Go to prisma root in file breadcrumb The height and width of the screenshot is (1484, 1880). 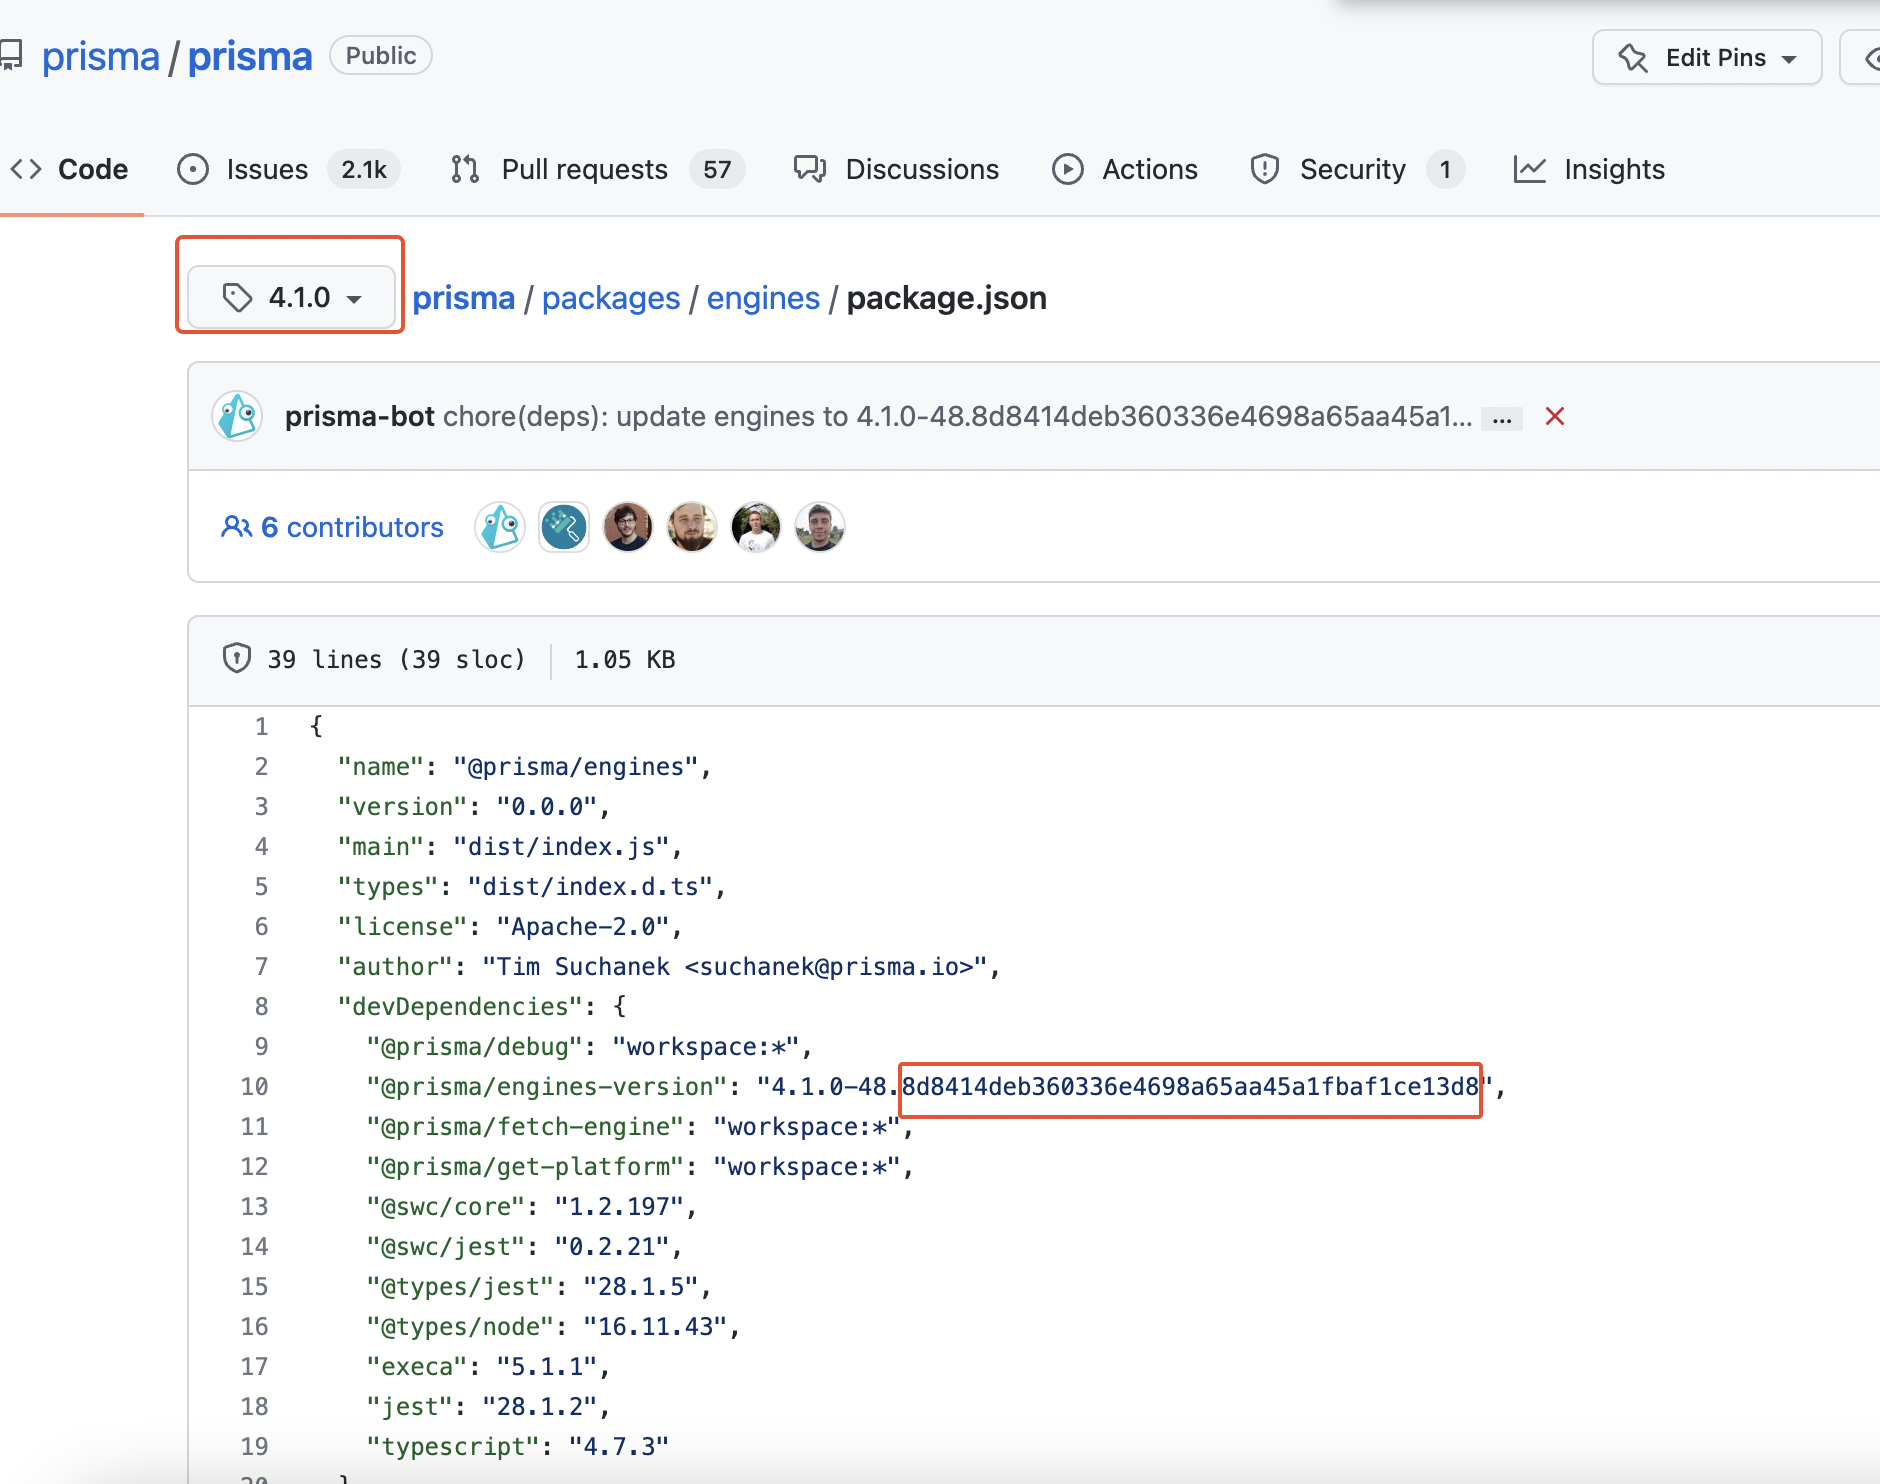(463, 298)
